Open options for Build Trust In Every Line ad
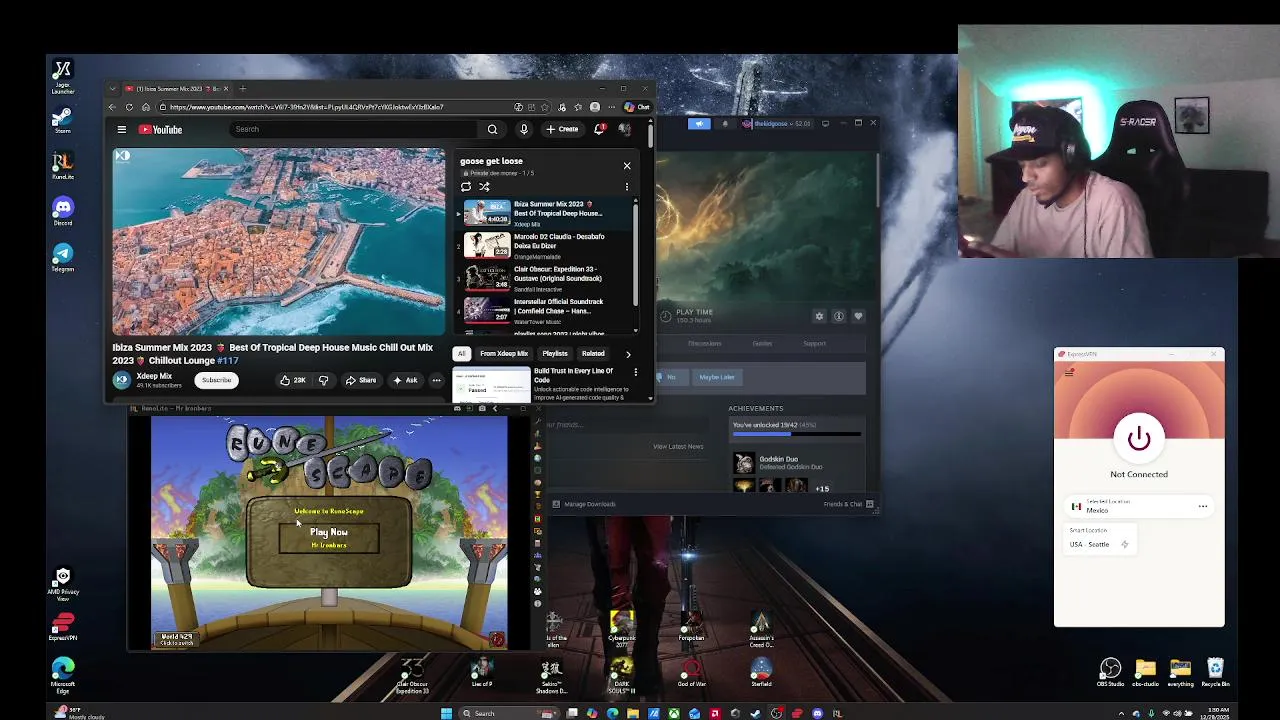This screenshot has width=1280, height=720. coord(635,372)
